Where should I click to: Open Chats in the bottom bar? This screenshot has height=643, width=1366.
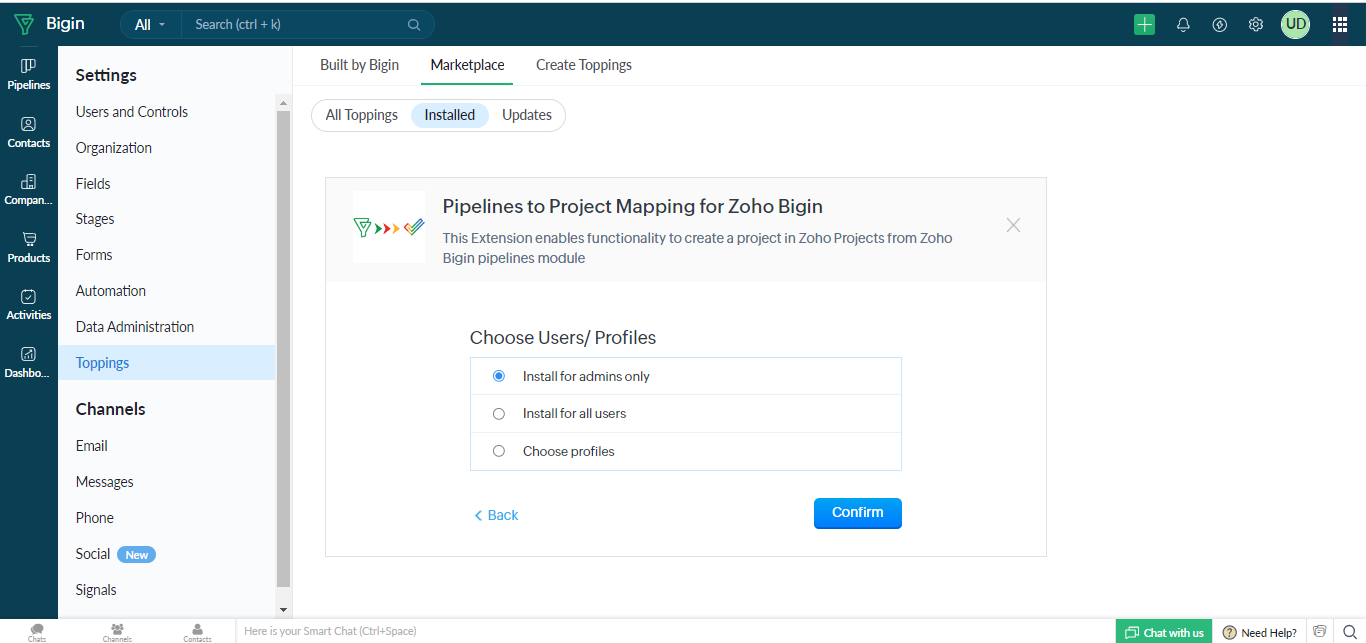coord(37,632)
